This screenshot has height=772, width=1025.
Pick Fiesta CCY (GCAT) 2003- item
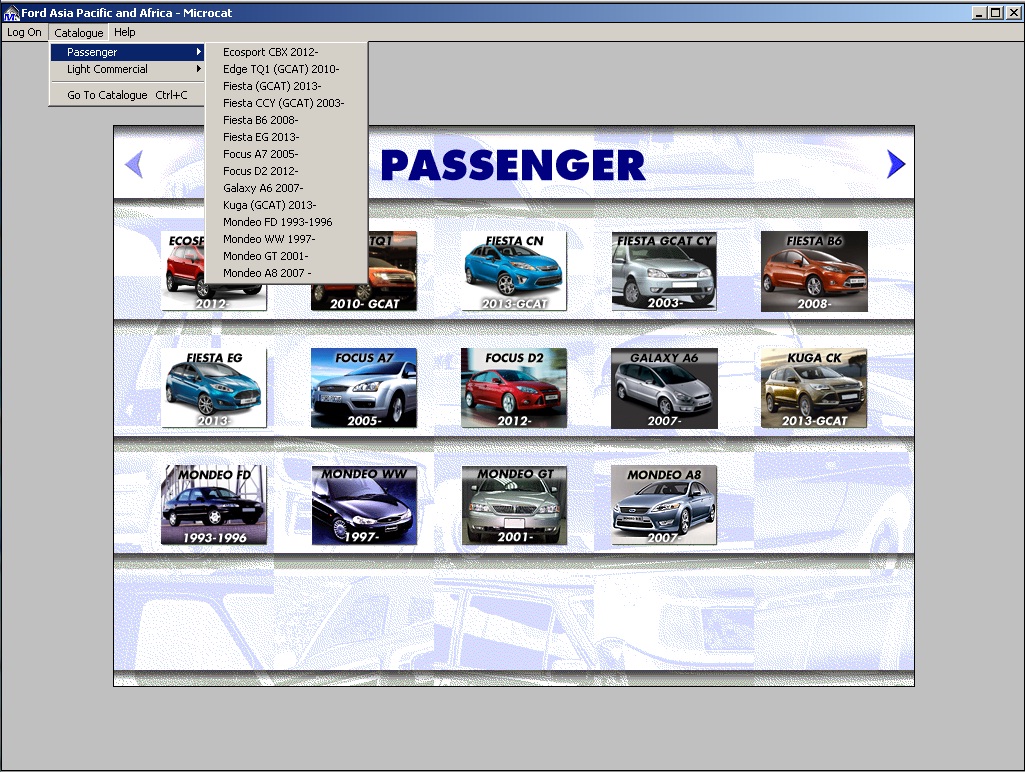tap(286, 103)
